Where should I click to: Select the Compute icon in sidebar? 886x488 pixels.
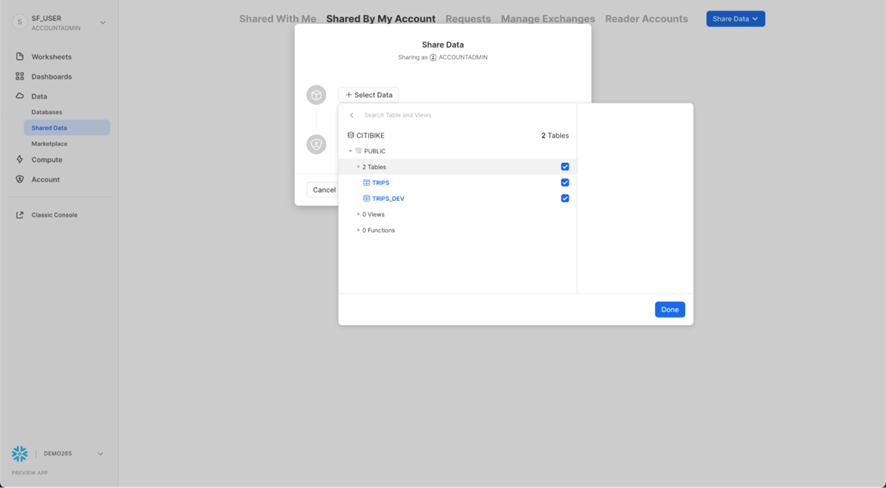20,160
